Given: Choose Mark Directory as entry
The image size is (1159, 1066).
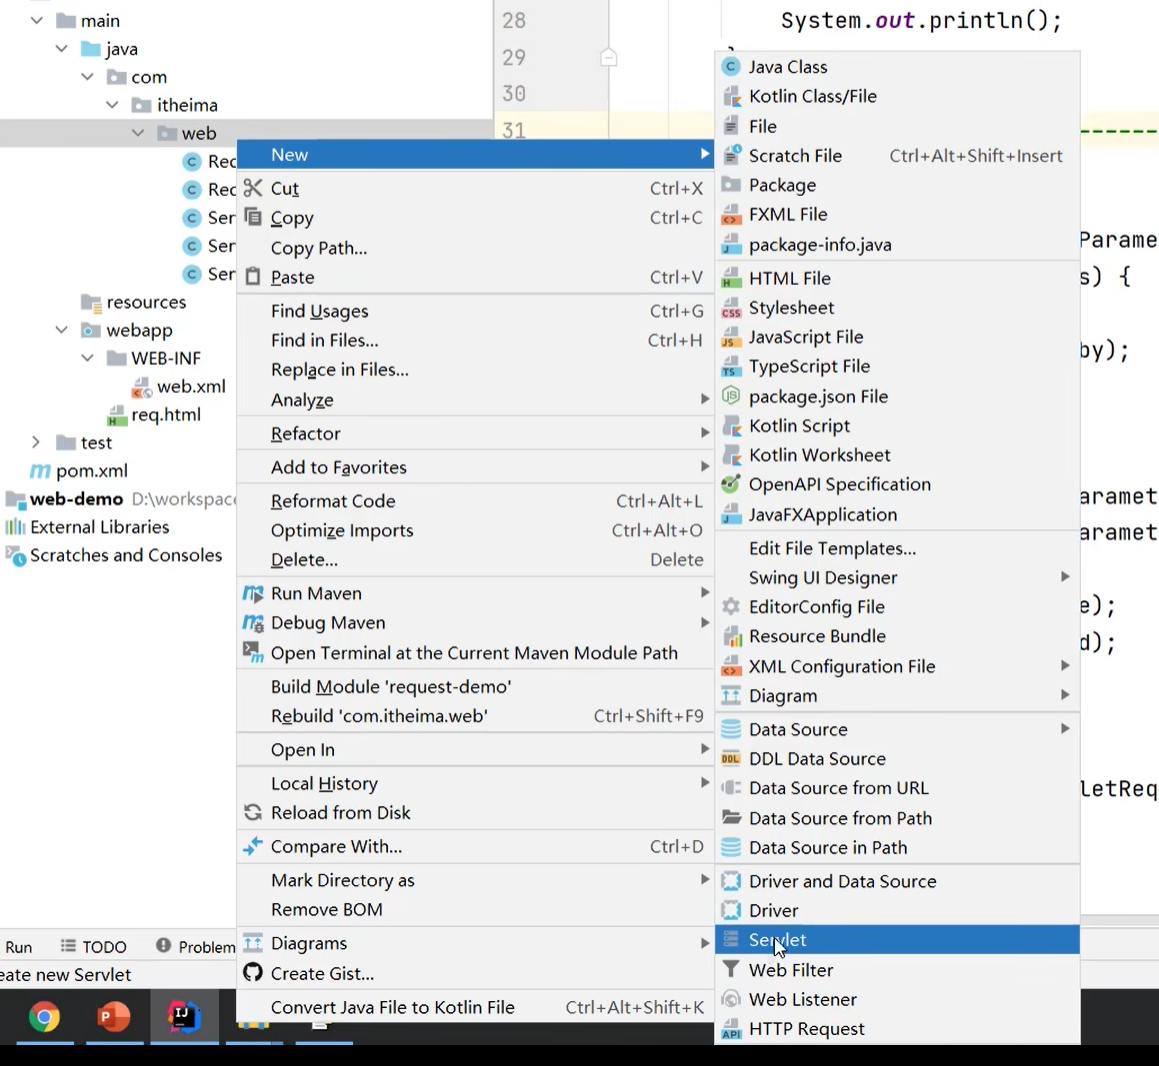Looking at the screenshot, I should tap(475, 880).
